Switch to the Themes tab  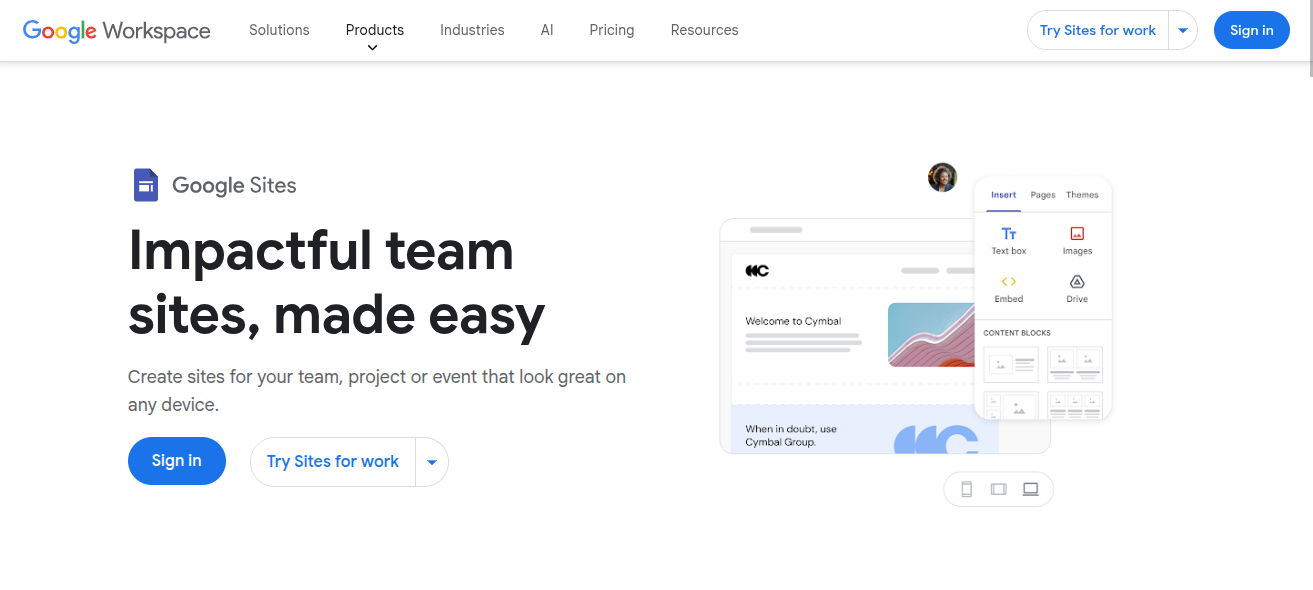tap(1082, 195)
